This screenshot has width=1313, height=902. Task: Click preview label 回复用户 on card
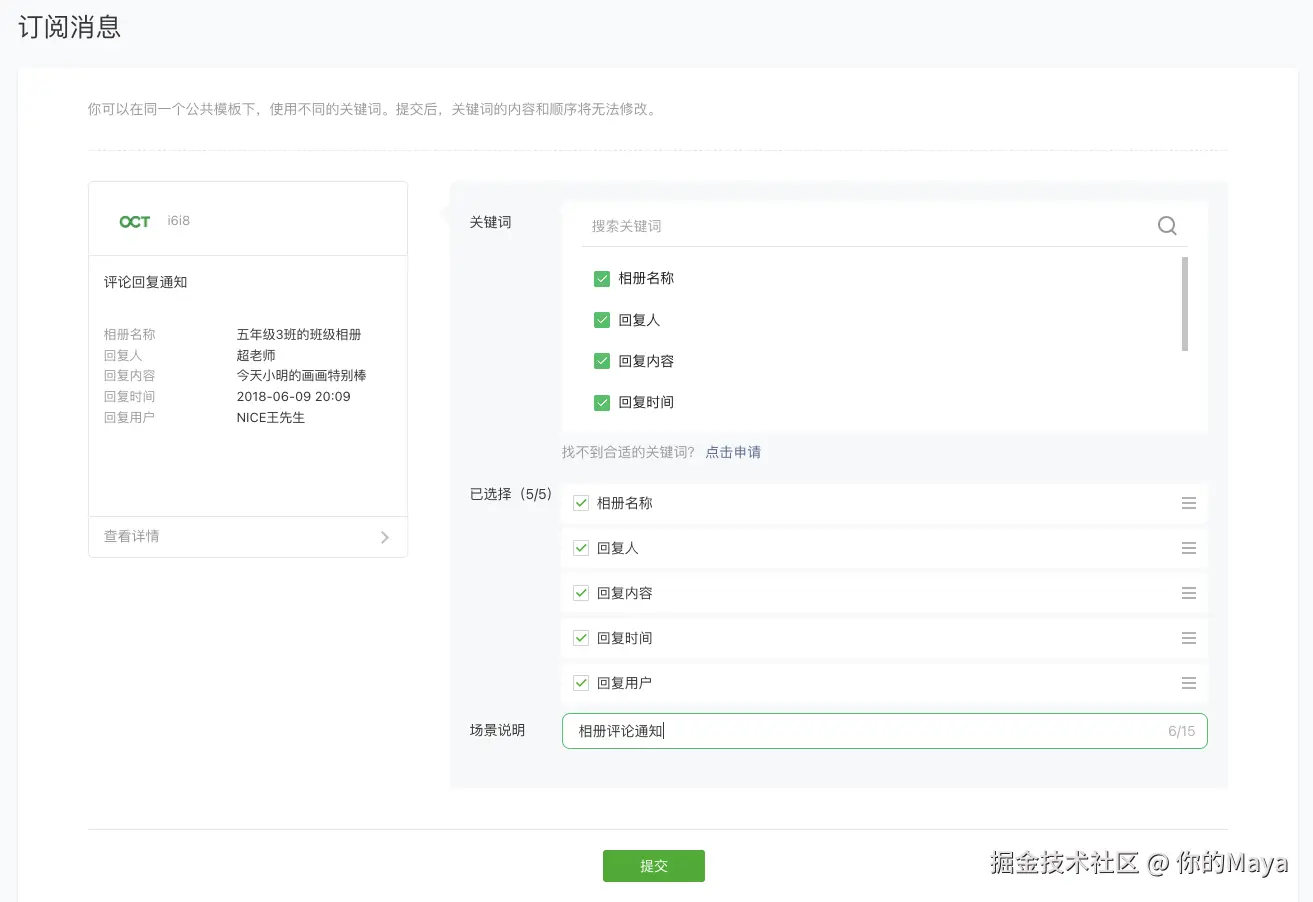pyautogui.click(x=130, y=417)
